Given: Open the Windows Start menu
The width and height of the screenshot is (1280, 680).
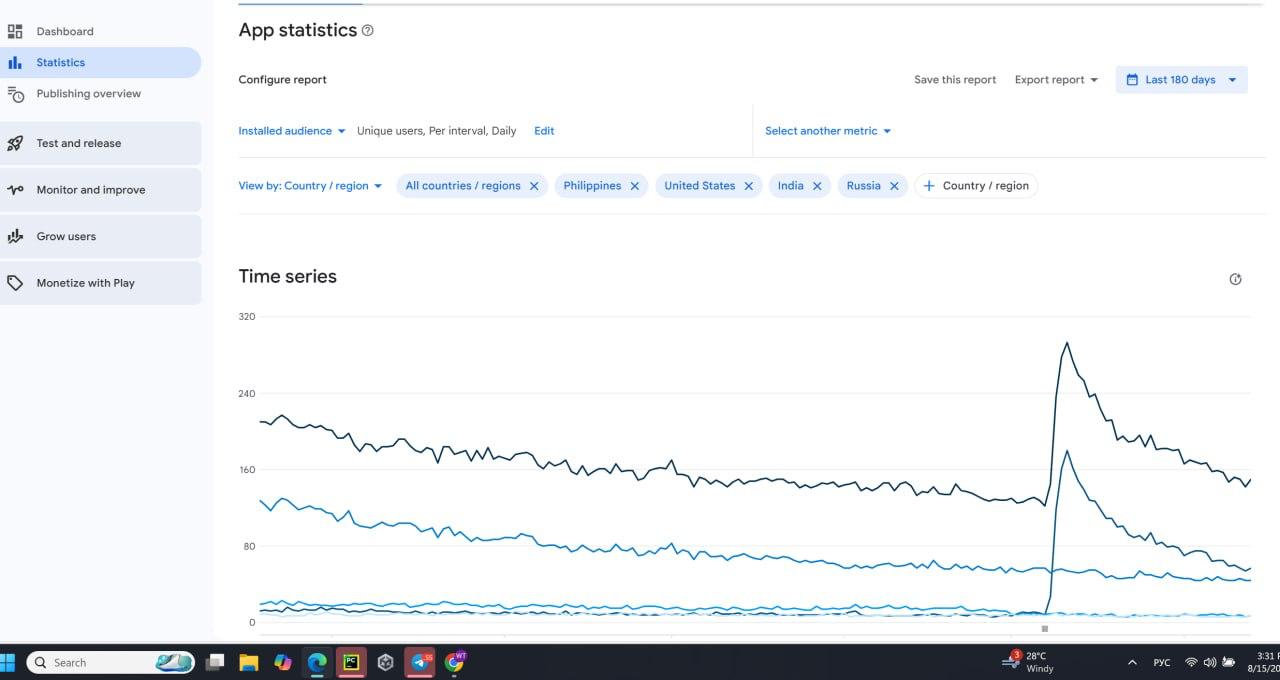Looking at the screenshot, I should click(x=10, y=662).
